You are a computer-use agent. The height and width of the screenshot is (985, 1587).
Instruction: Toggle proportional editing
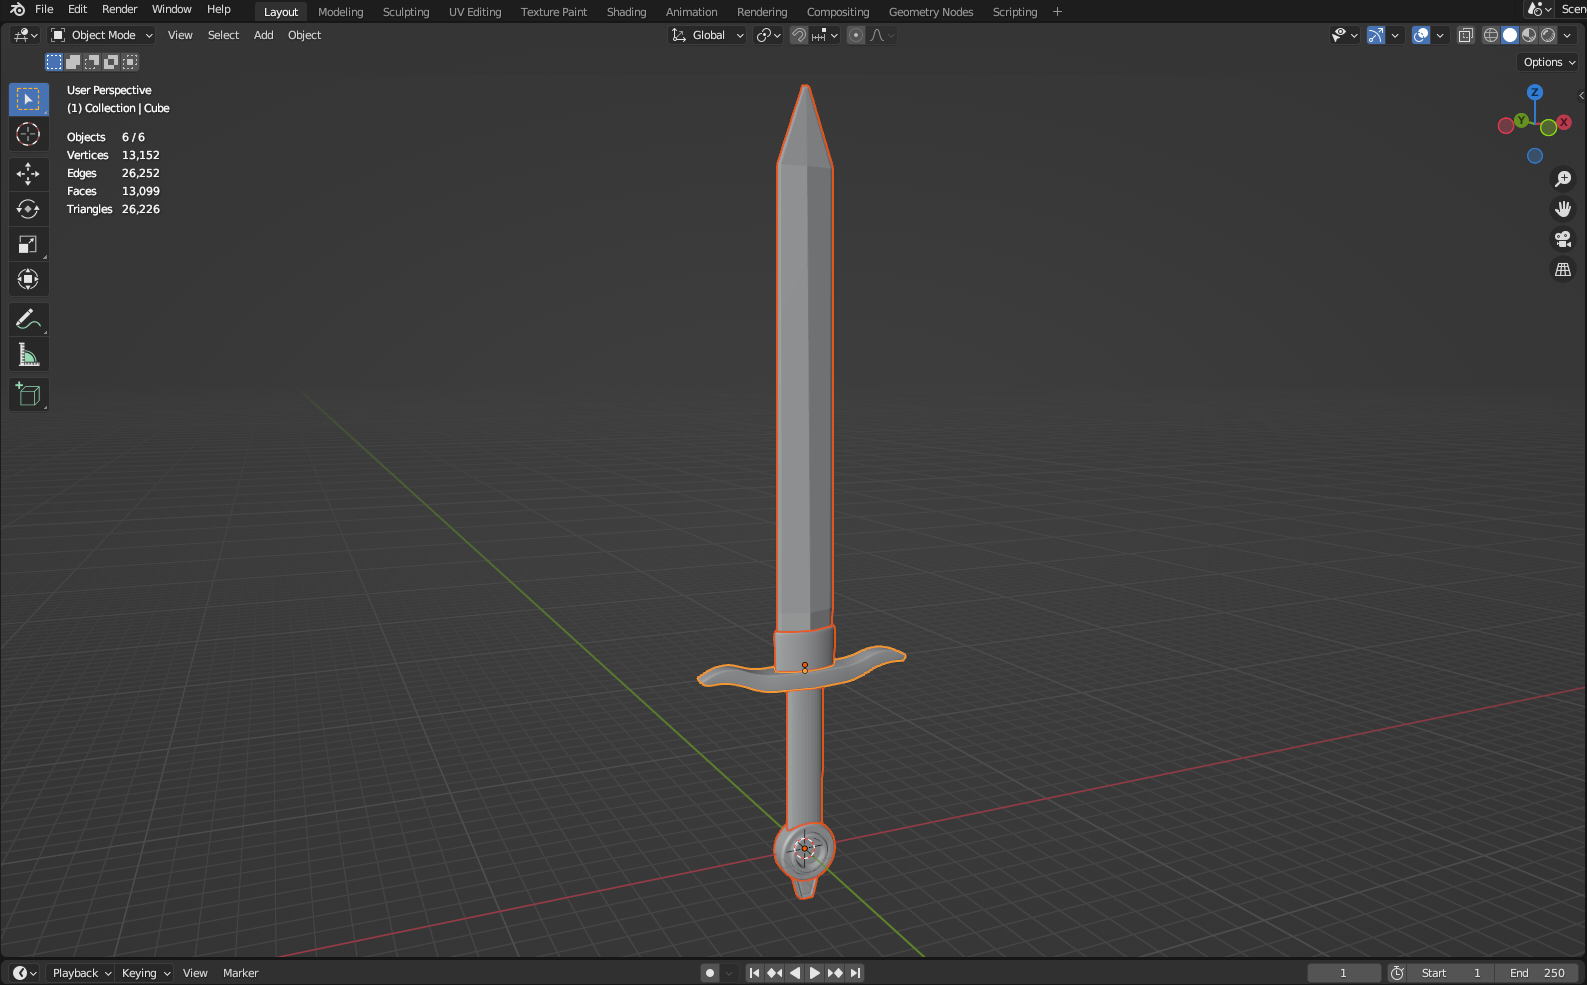[x=855, y=35]
